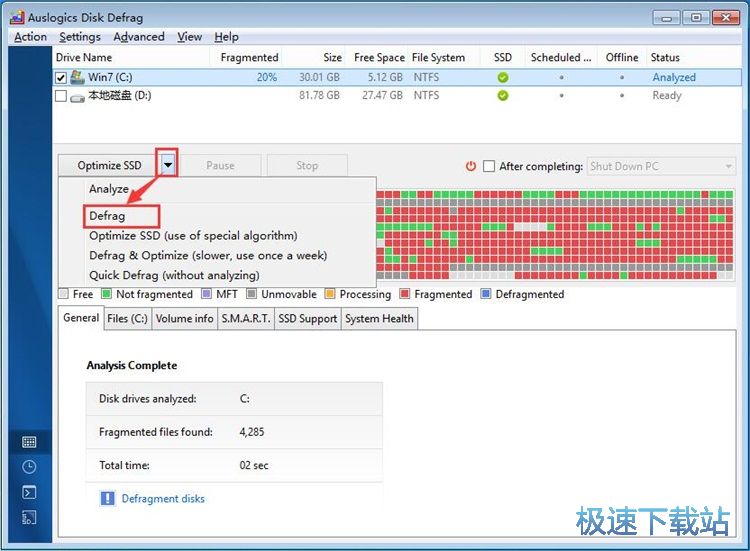The height and width of the screenshot is (551, 750).
Task: Click the Win7 (C:) drive icon
Action: point(77,77)
